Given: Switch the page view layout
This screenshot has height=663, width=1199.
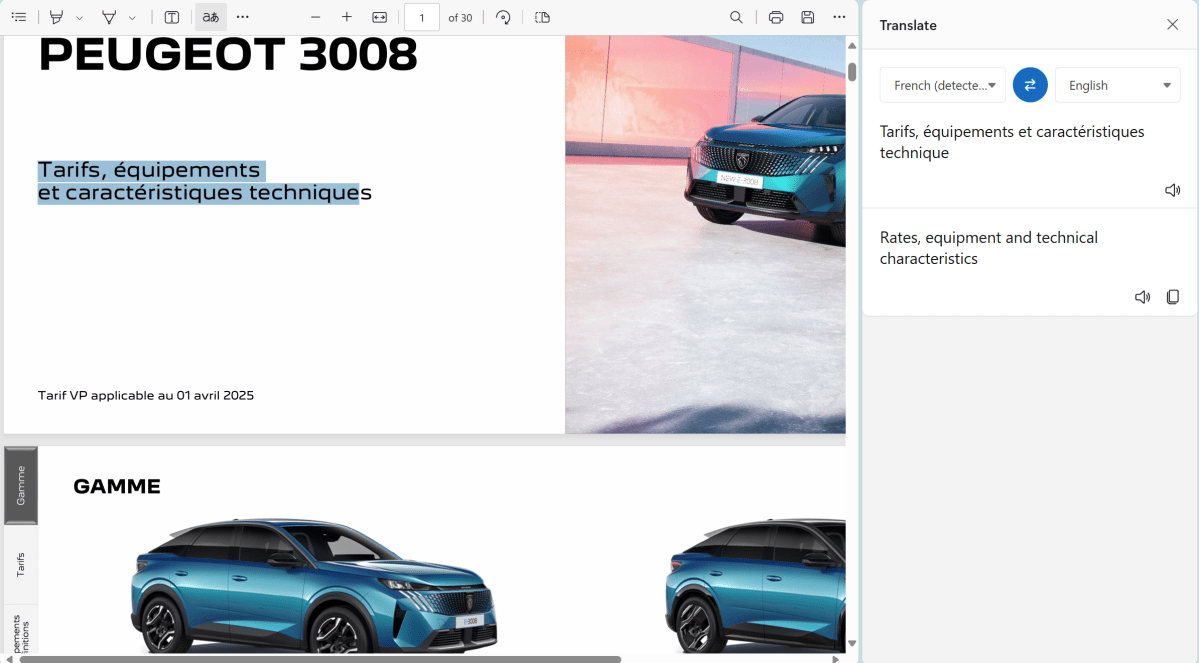Looking at the screenshot, I should (542, 17).
